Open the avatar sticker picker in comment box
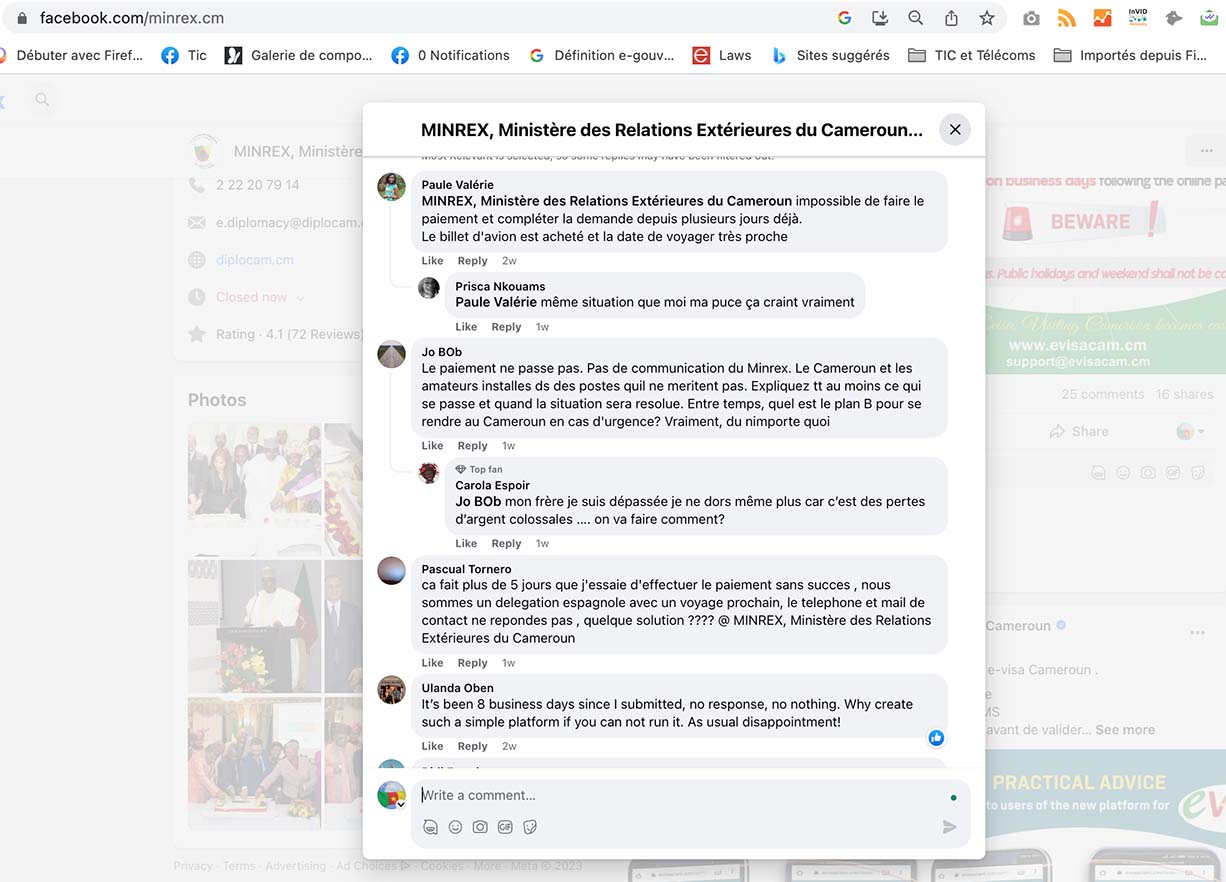Image resolution: width=1226 pixels, height=882 pixels. coord(430,827)
